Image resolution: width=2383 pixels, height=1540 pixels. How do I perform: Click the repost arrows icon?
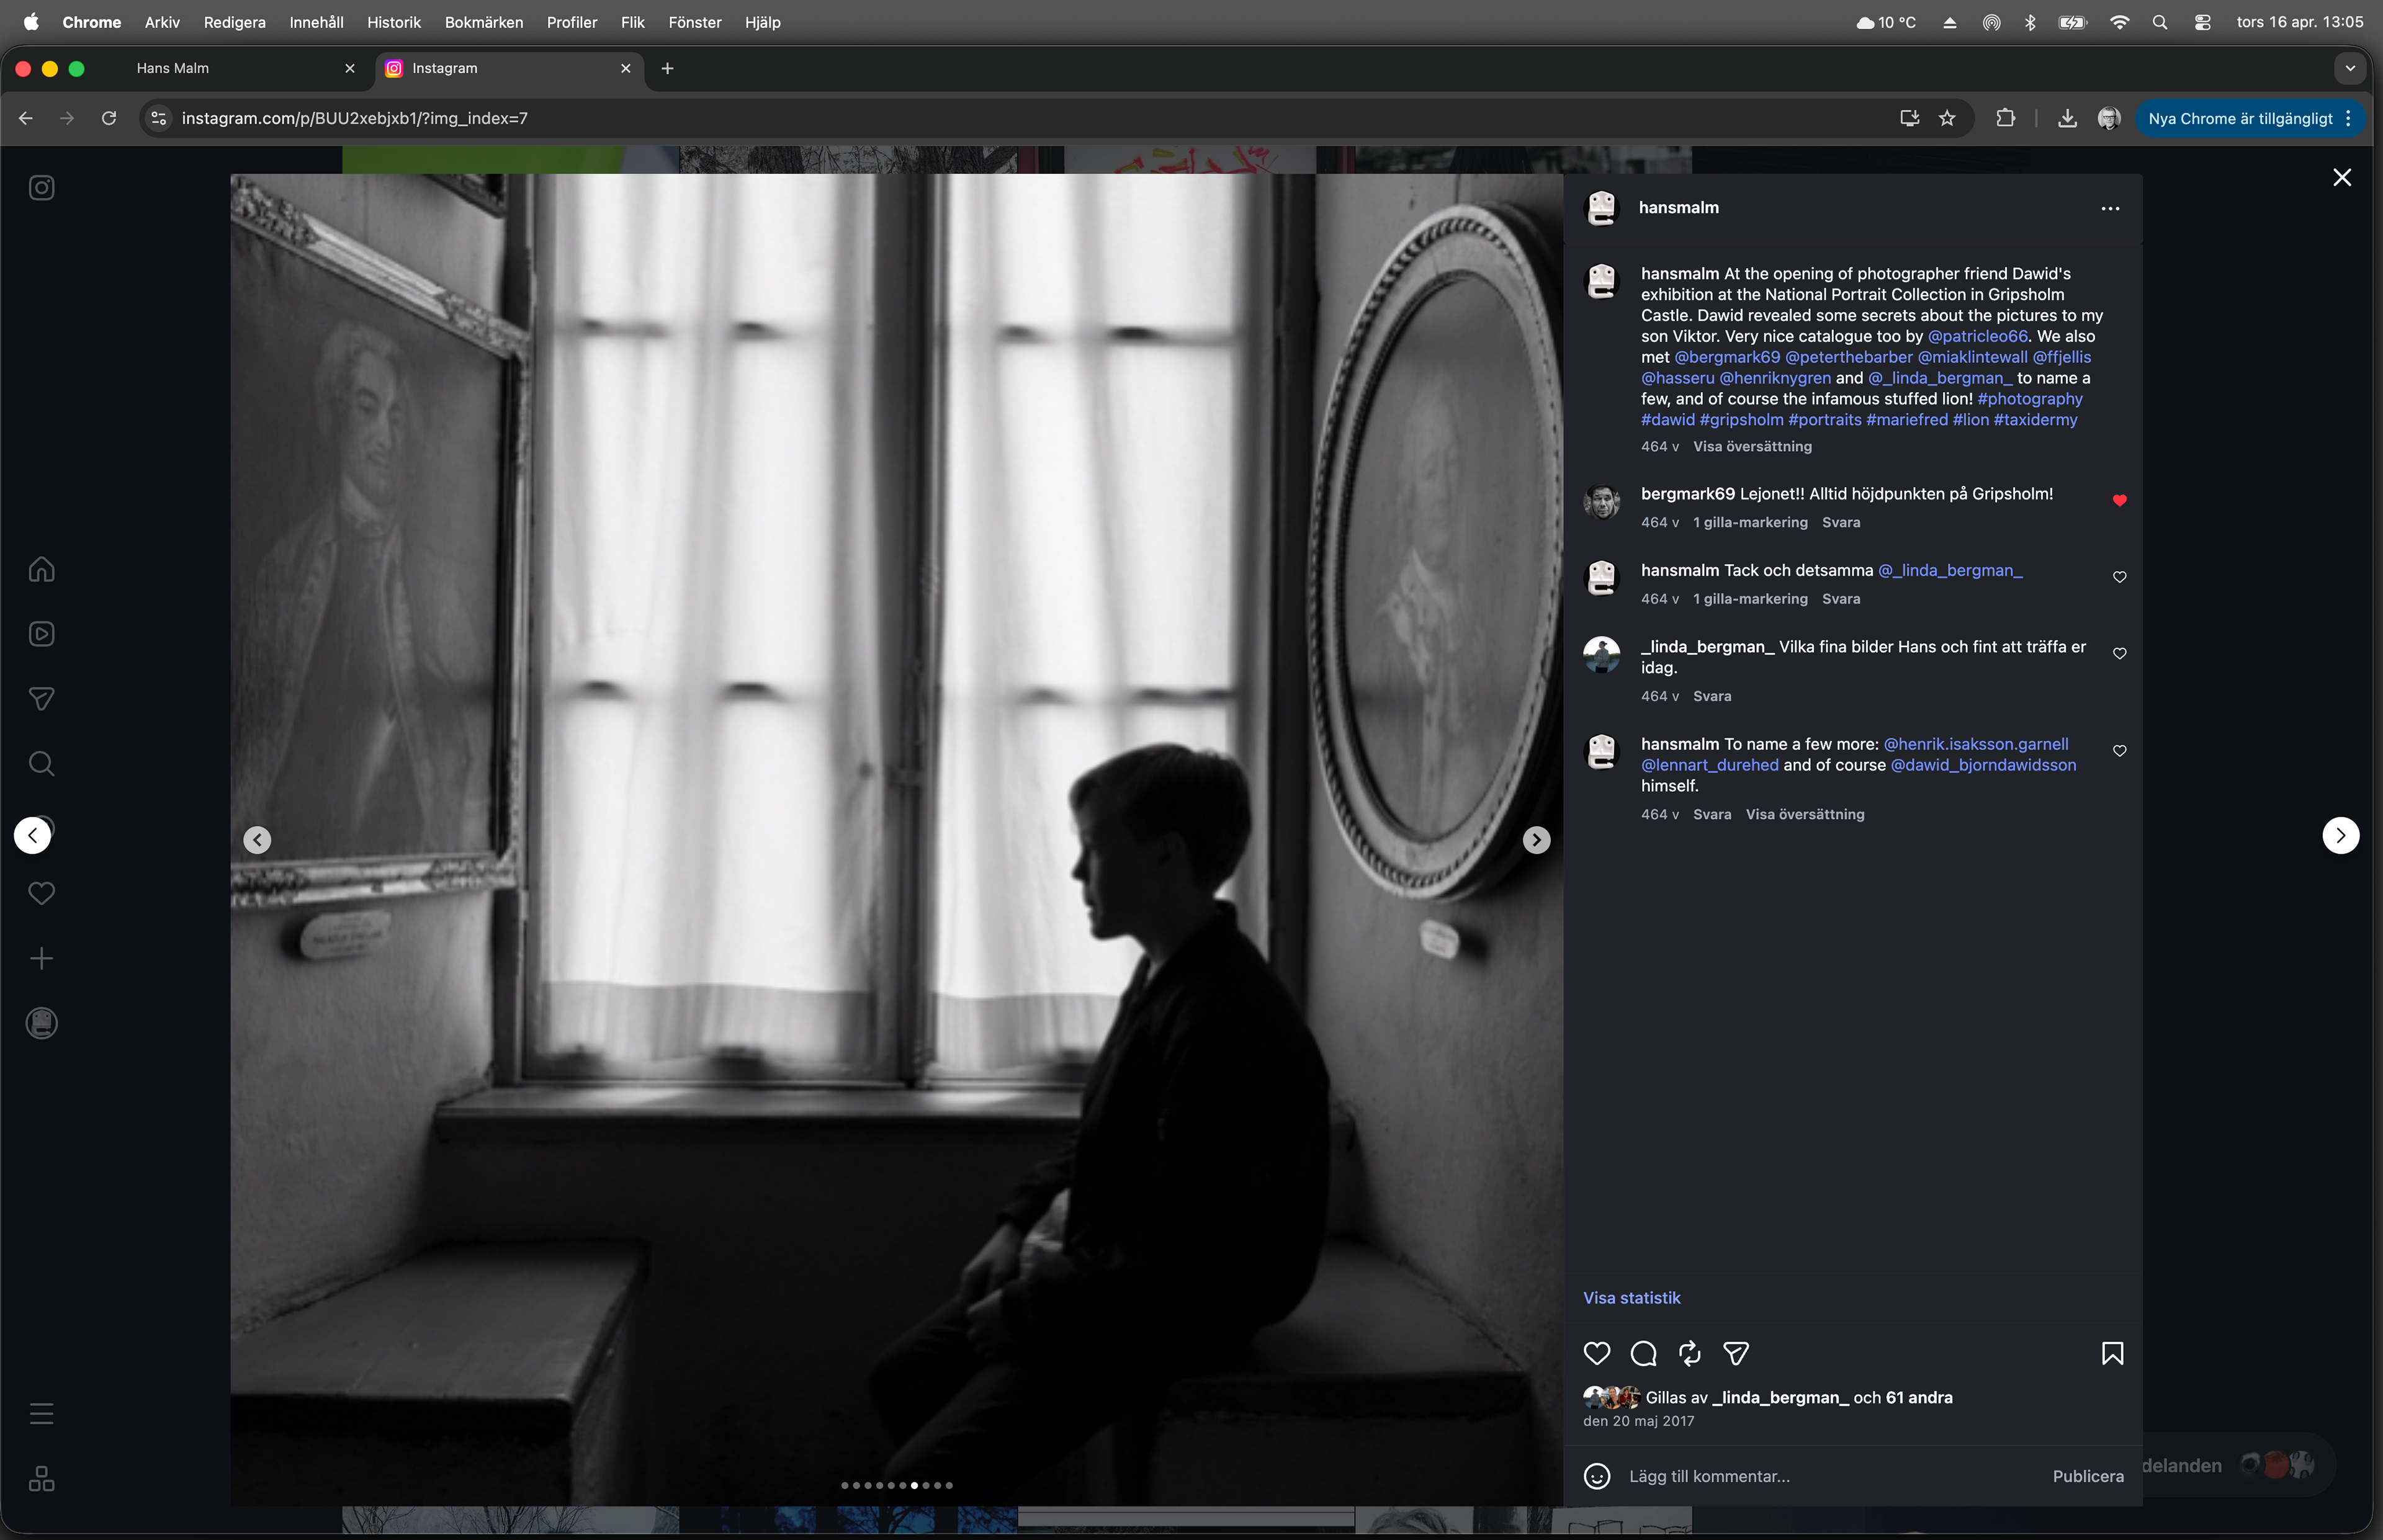pyautogui.click(x=1690, y=1354)
